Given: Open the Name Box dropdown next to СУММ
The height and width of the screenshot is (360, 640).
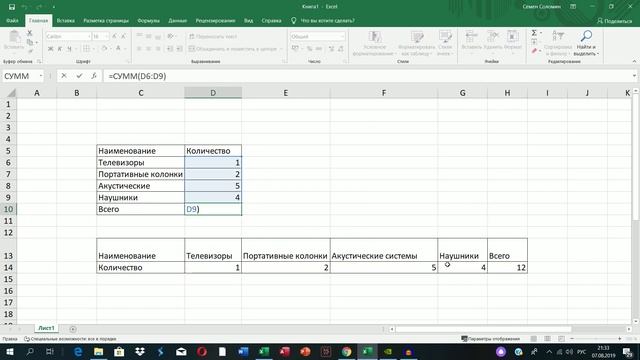Looking at the screenshot, I should pyautogui.click(x=40, y=76).
